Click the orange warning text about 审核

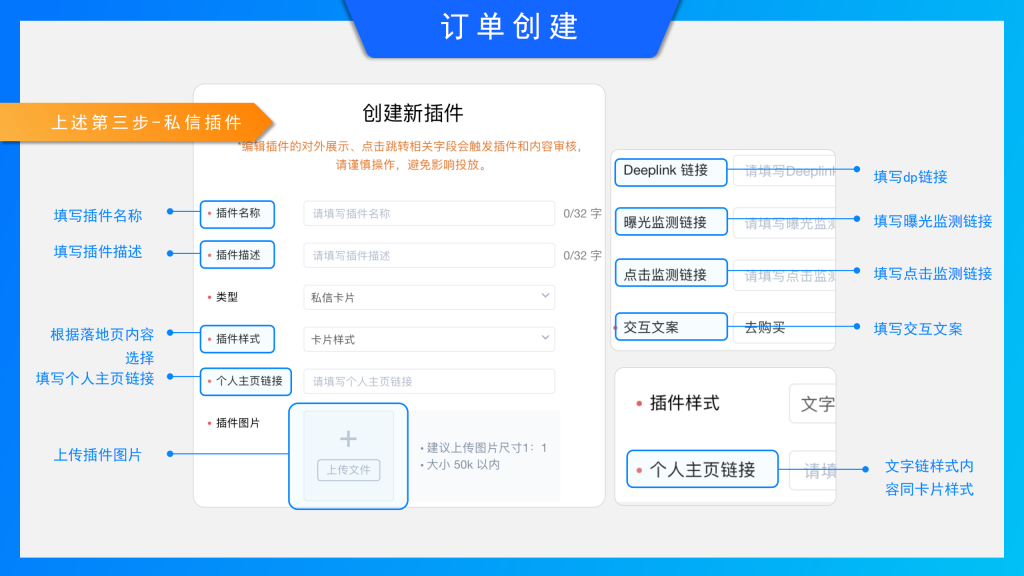click(x=411, y=155)
